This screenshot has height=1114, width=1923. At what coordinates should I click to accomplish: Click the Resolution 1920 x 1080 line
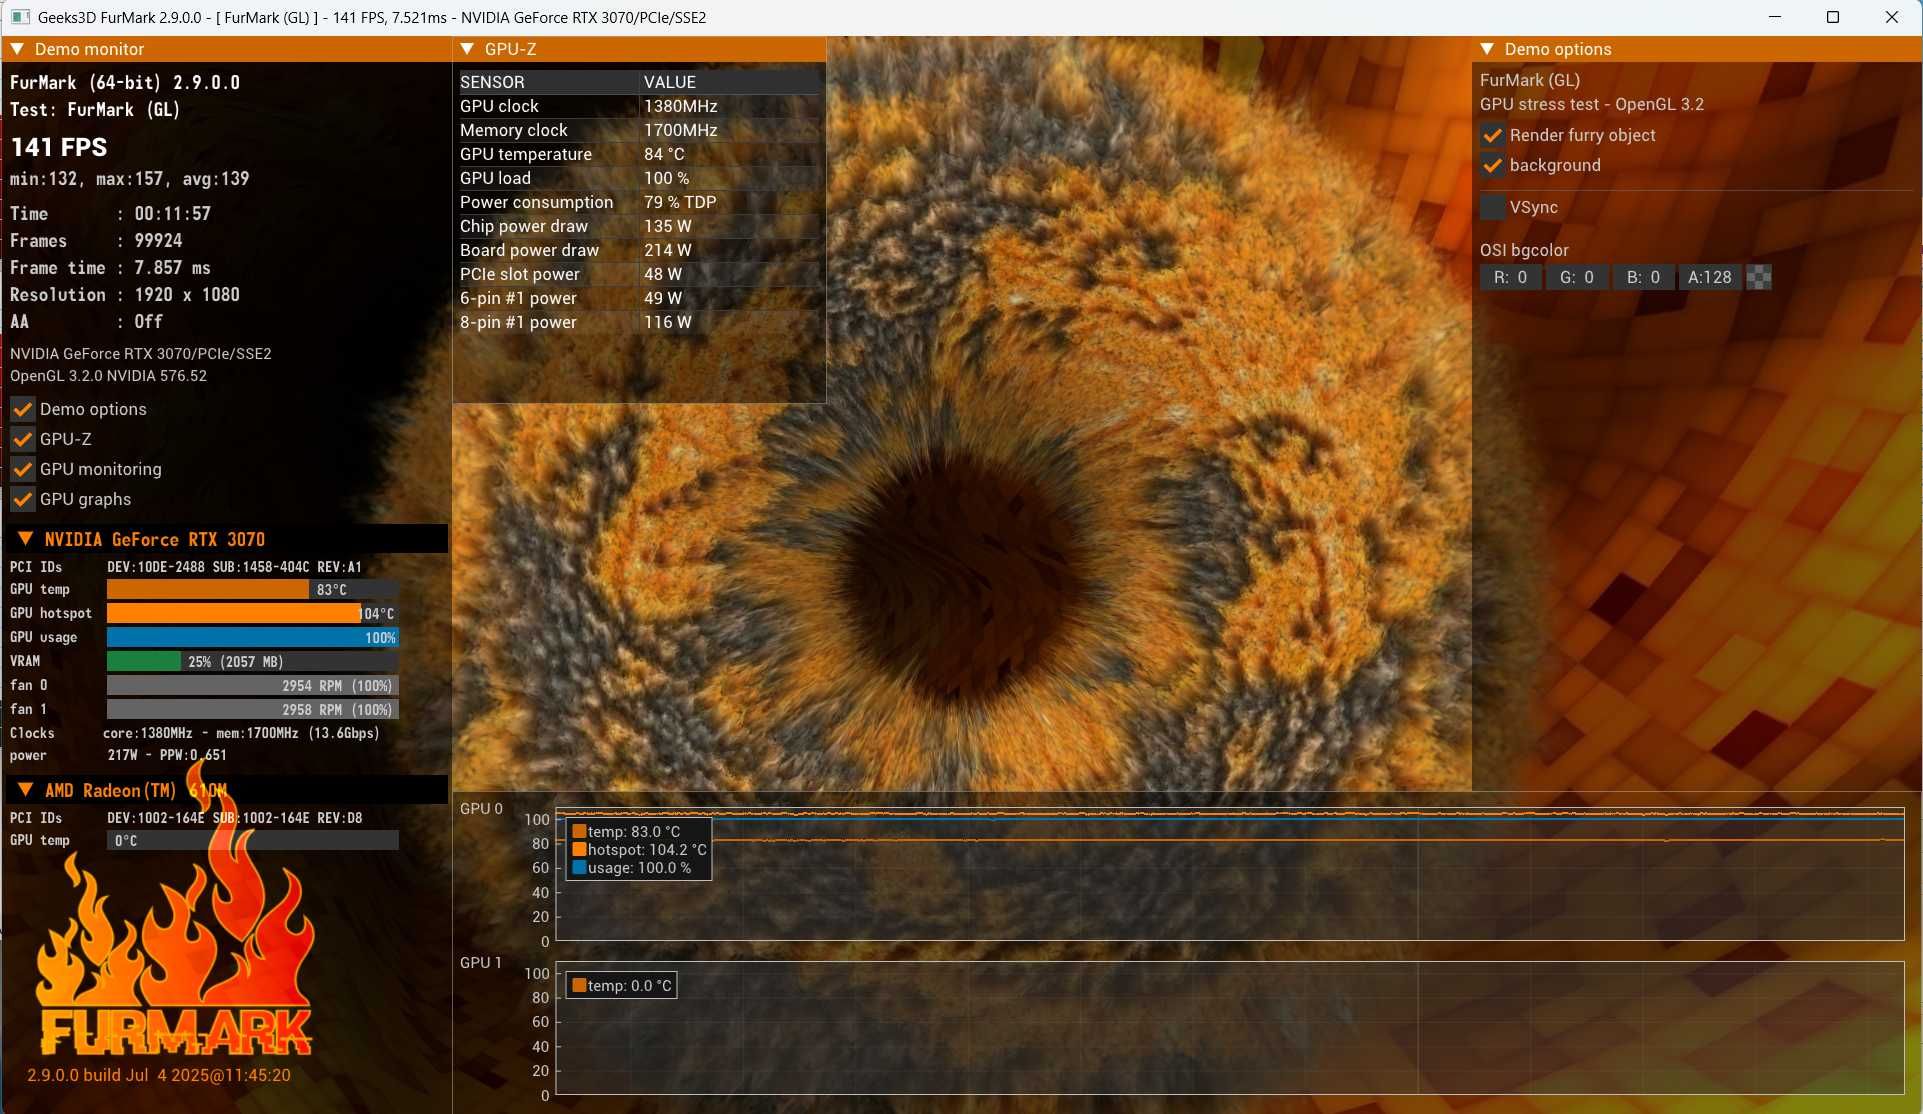point(125,294)
